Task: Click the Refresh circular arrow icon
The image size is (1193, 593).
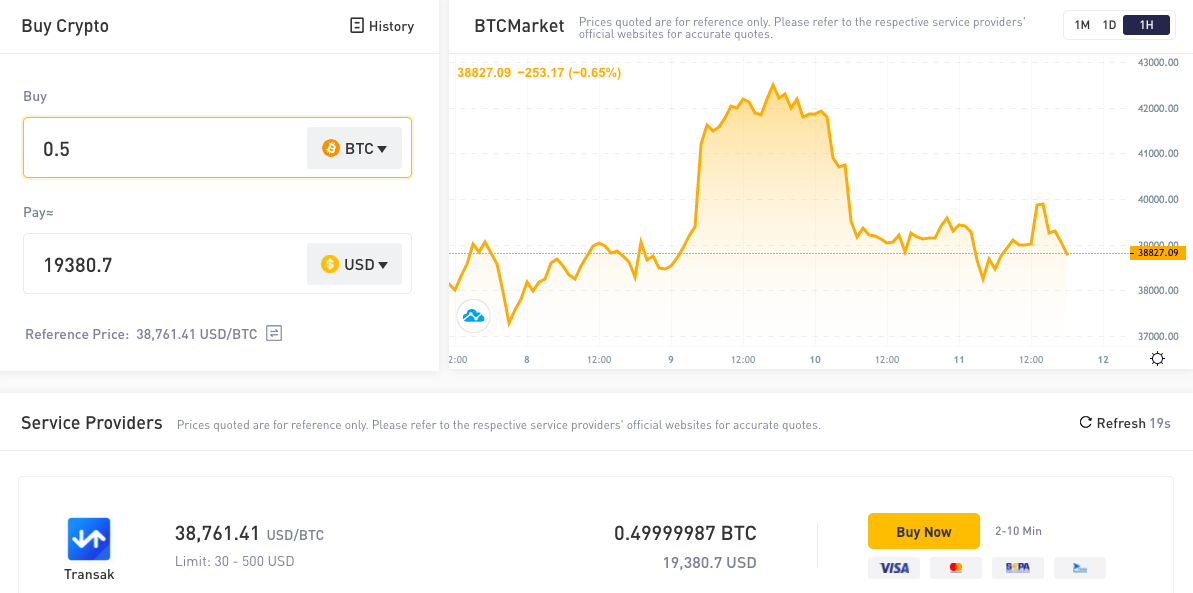Action: (1086, 422)
